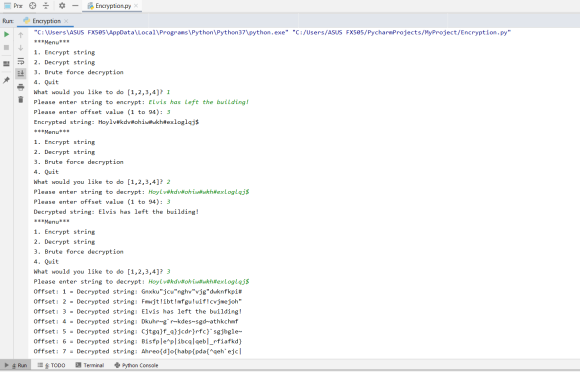
Task: Clear all console output trash icon
Action: pyautogui.click(x=21, y=99)
